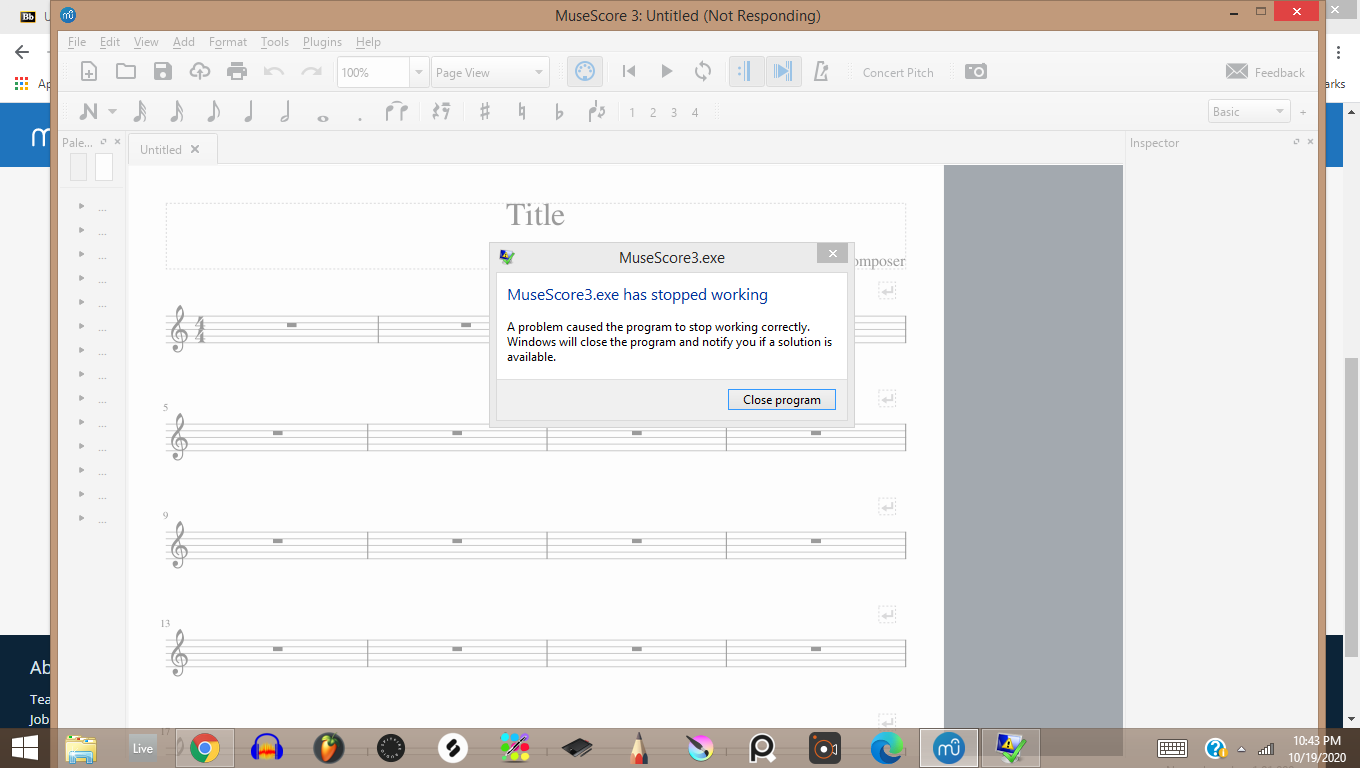Save the score with the floppy disk icon
Viewport: 1360px width, 768px height.
pyautogui.click(x=163, y=71)
